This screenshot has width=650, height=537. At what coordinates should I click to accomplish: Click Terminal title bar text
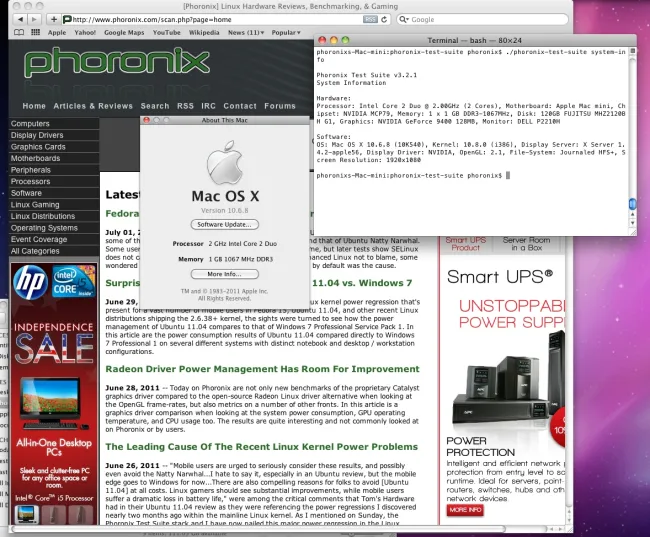474,40
